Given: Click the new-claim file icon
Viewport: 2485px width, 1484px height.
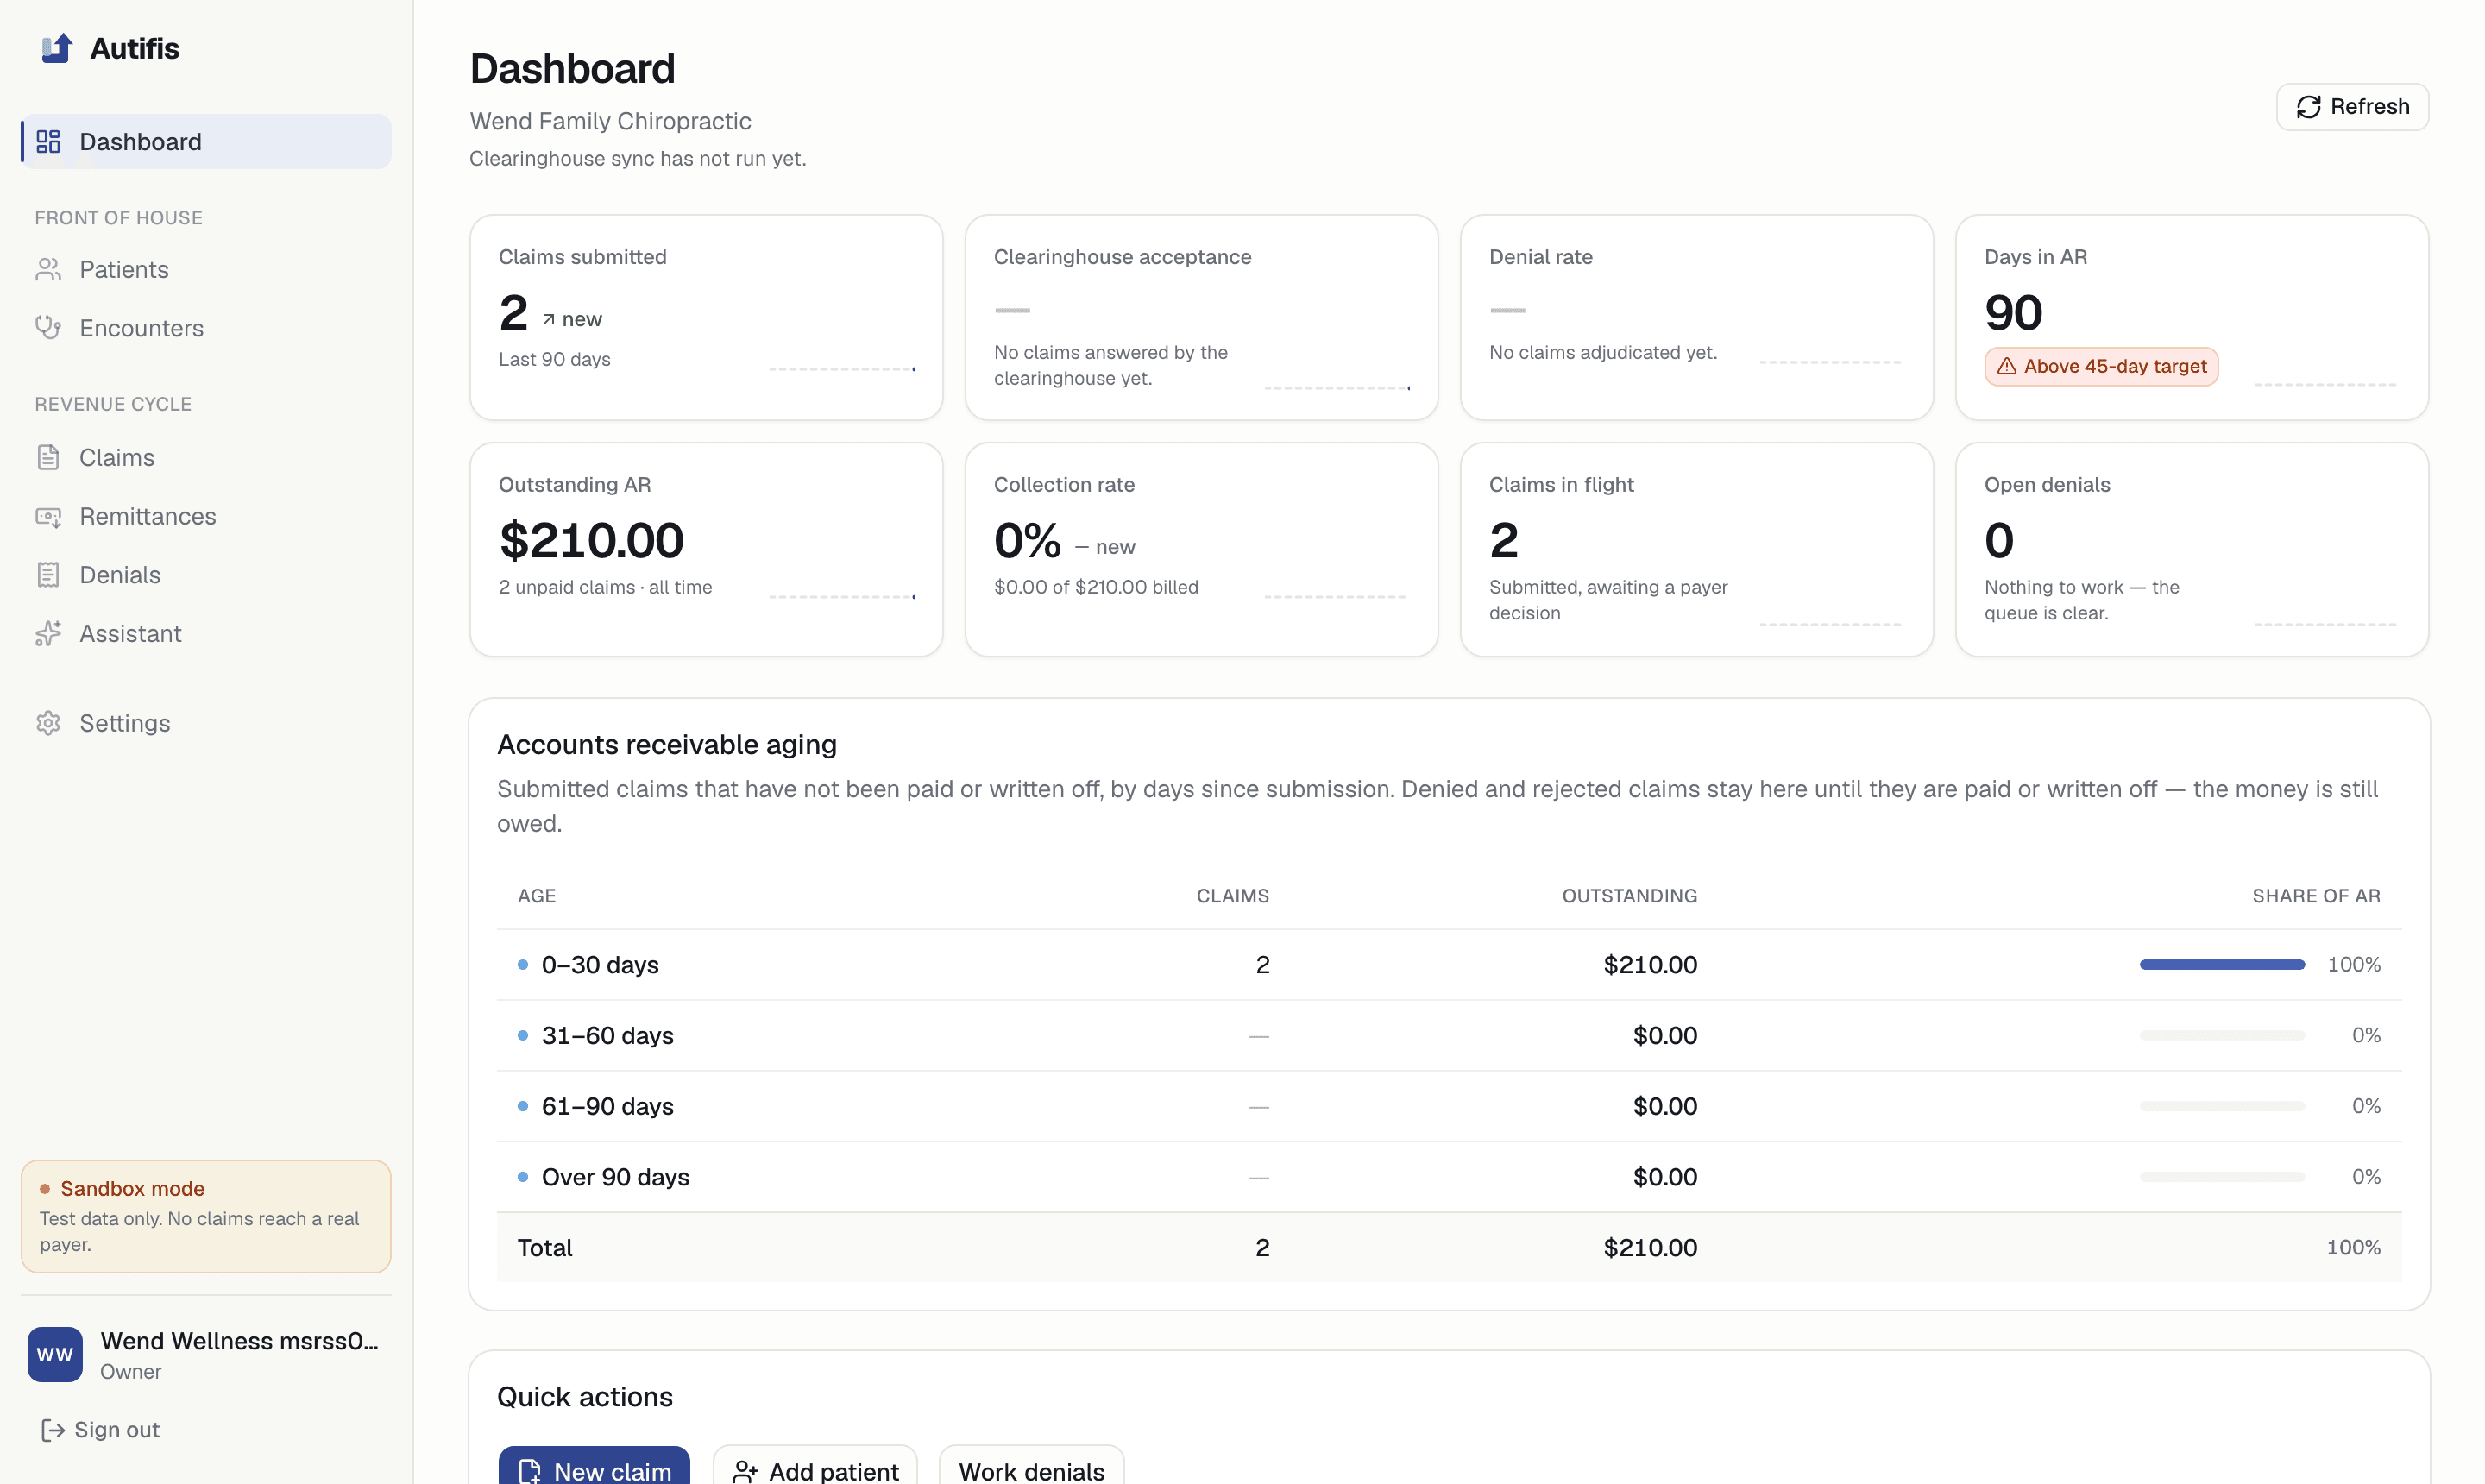Looking at the screenshot, I should [x=529, y=1471].
